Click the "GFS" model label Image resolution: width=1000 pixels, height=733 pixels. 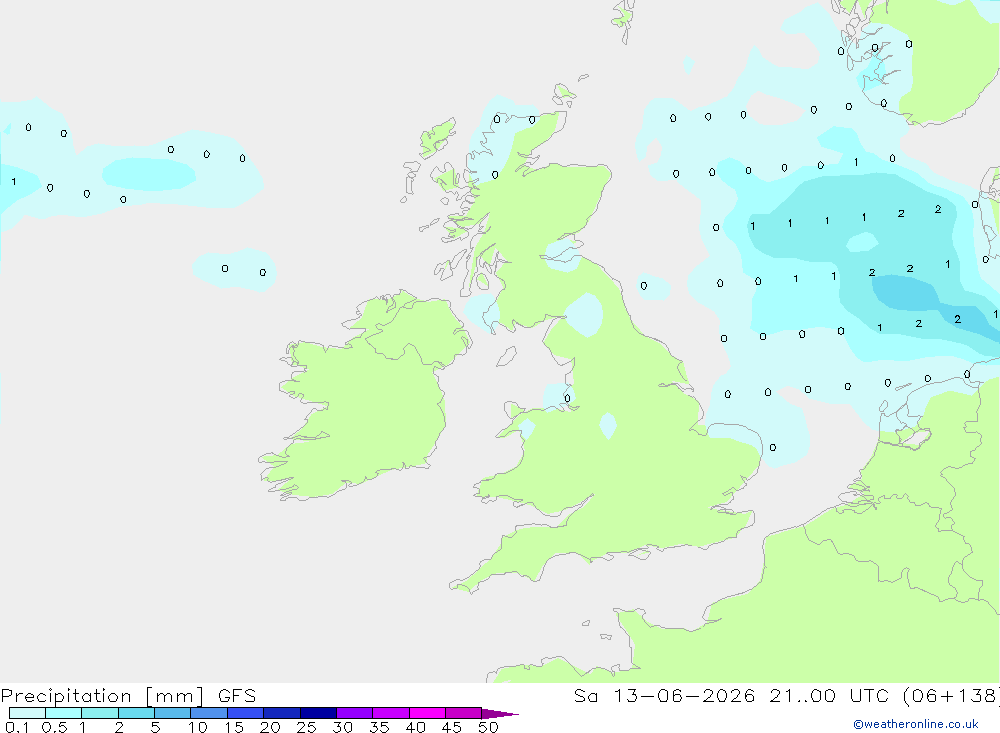pyautogui.click(x=237, y=696)
